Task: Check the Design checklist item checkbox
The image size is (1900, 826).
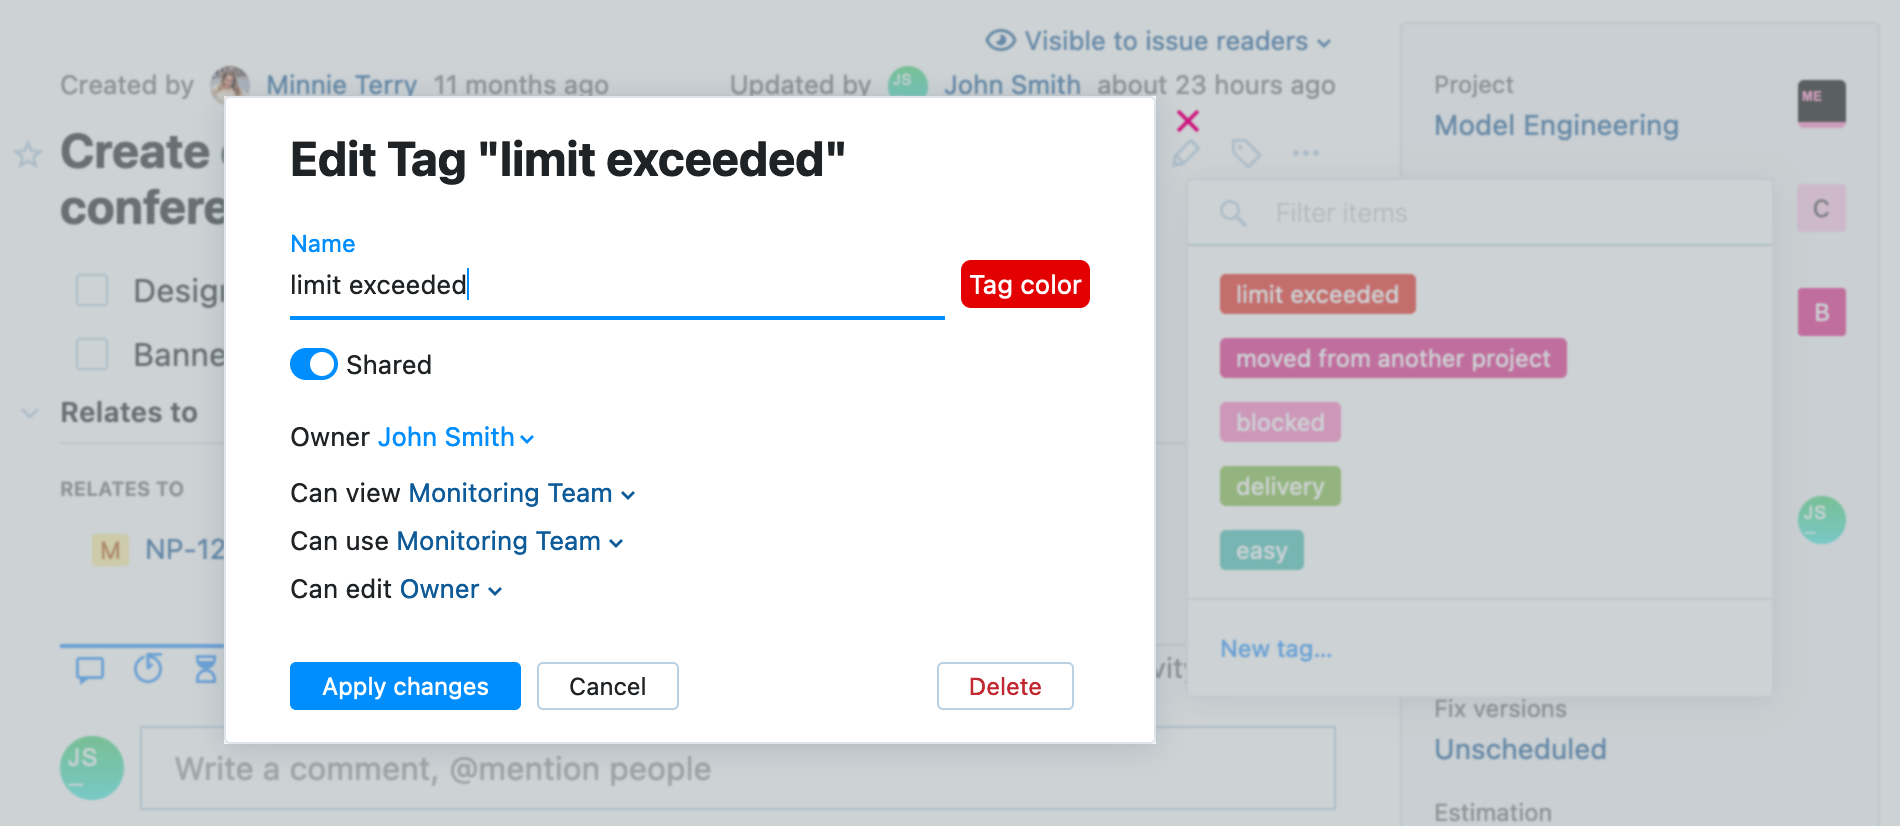Action: click(x=91, y=290)
